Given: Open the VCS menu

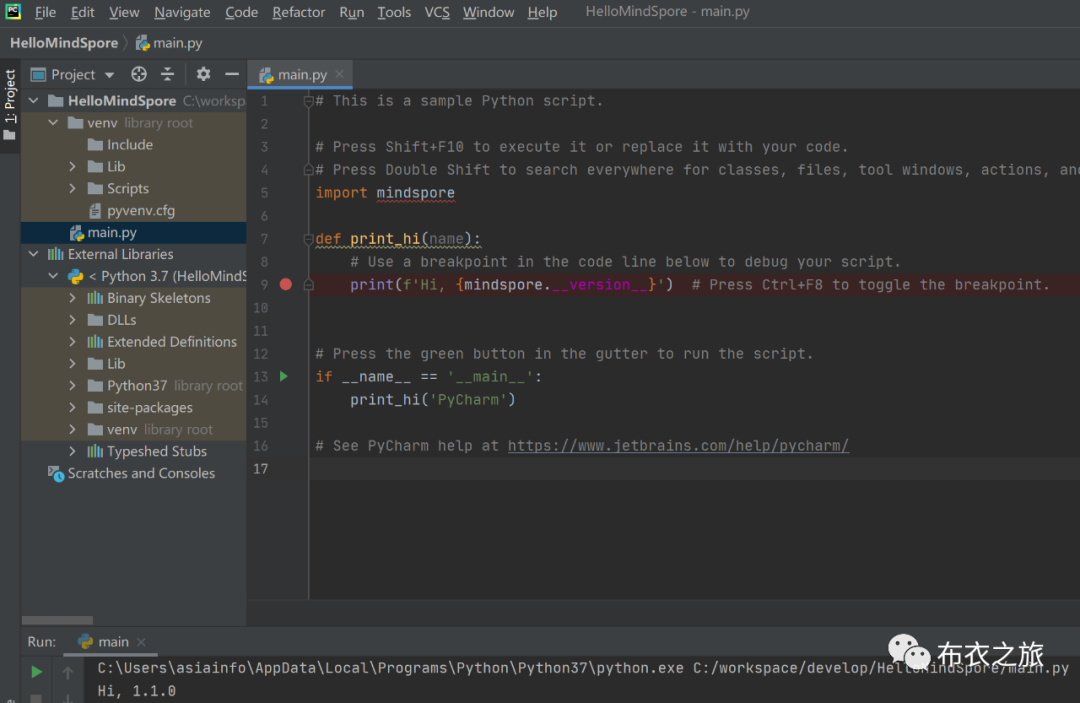Looking at the screenshot, I should coord(437,12).
